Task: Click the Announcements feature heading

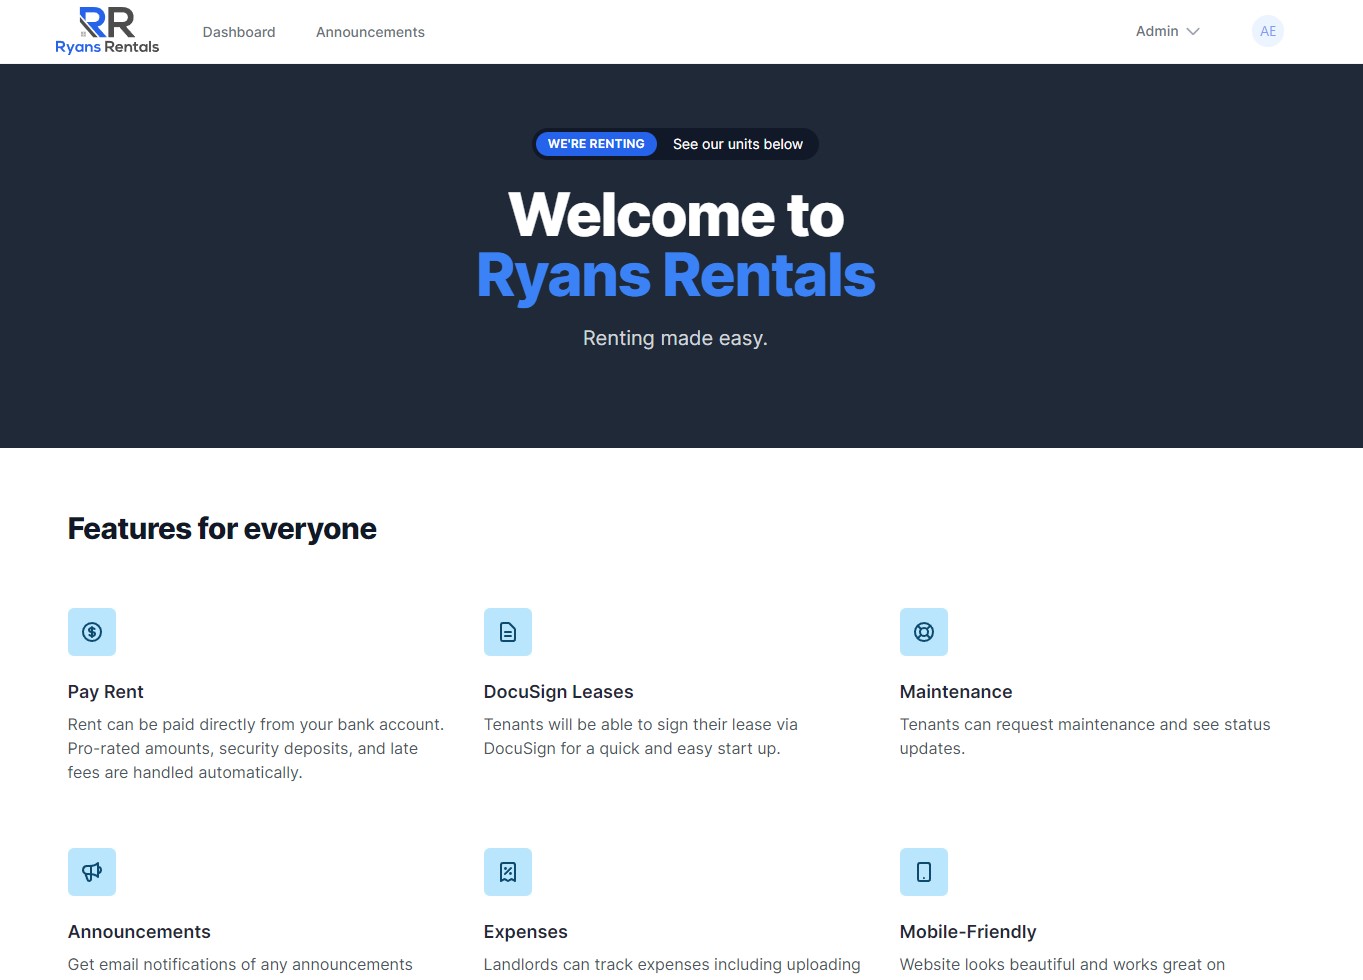Action: click(x=139, y=932)
